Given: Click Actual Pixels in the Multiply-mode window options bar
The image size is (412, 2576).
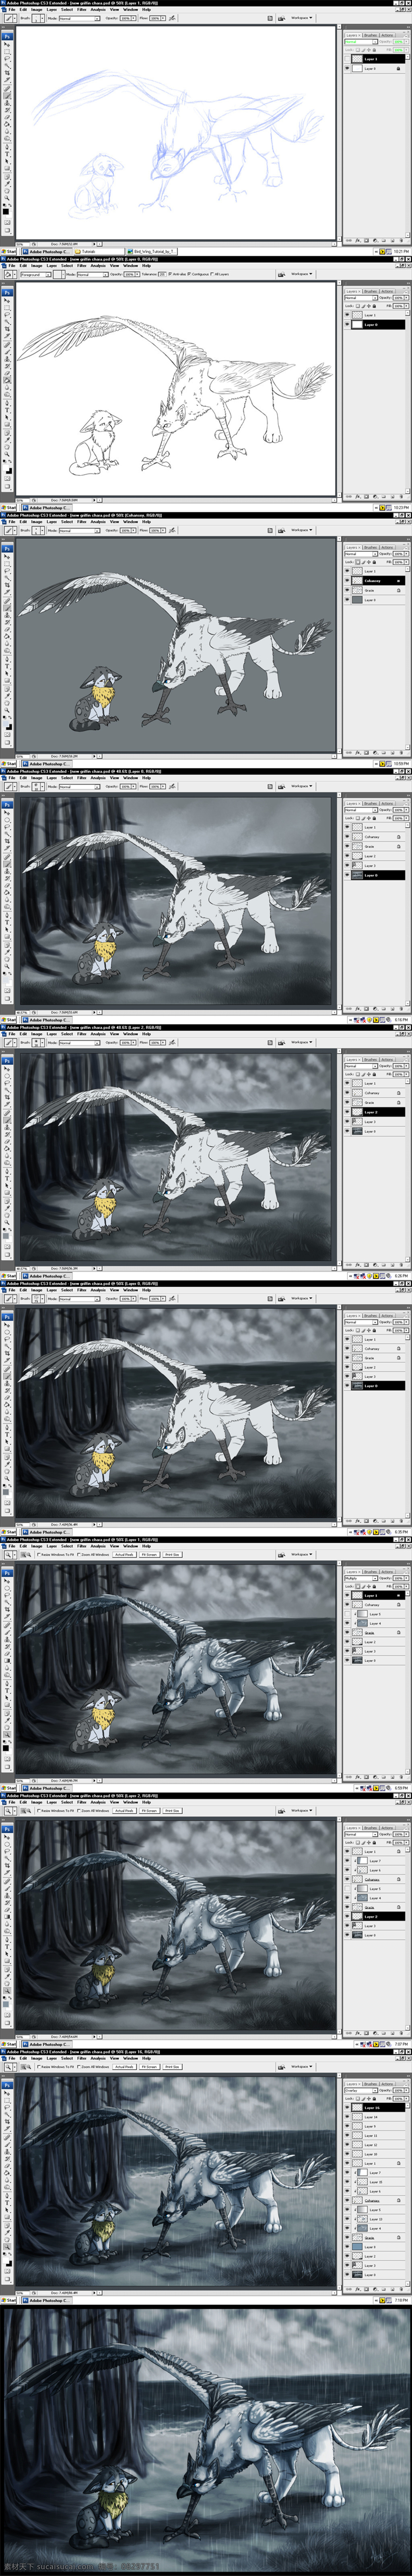Looking at the screenshot, I should point(124,1555).
